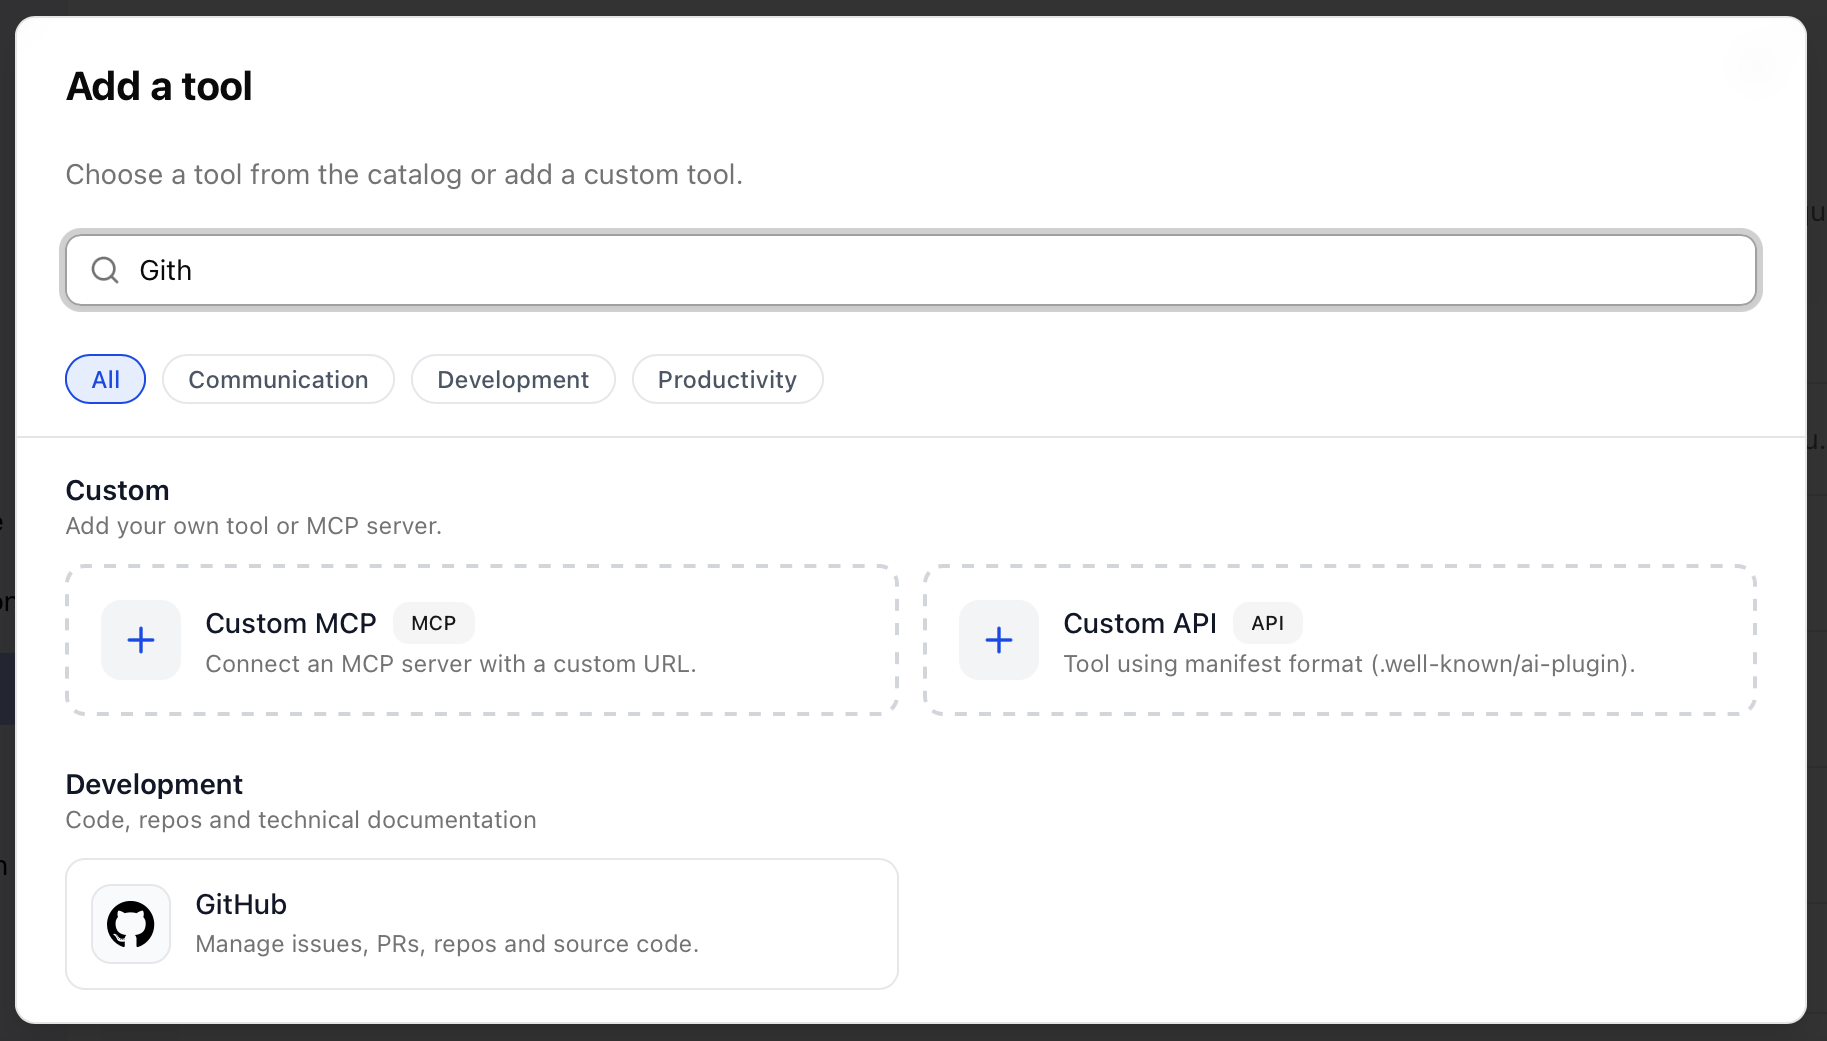Filter tools by Development chip
This screenshot has height=1041, width=1827.
(513, 379)
